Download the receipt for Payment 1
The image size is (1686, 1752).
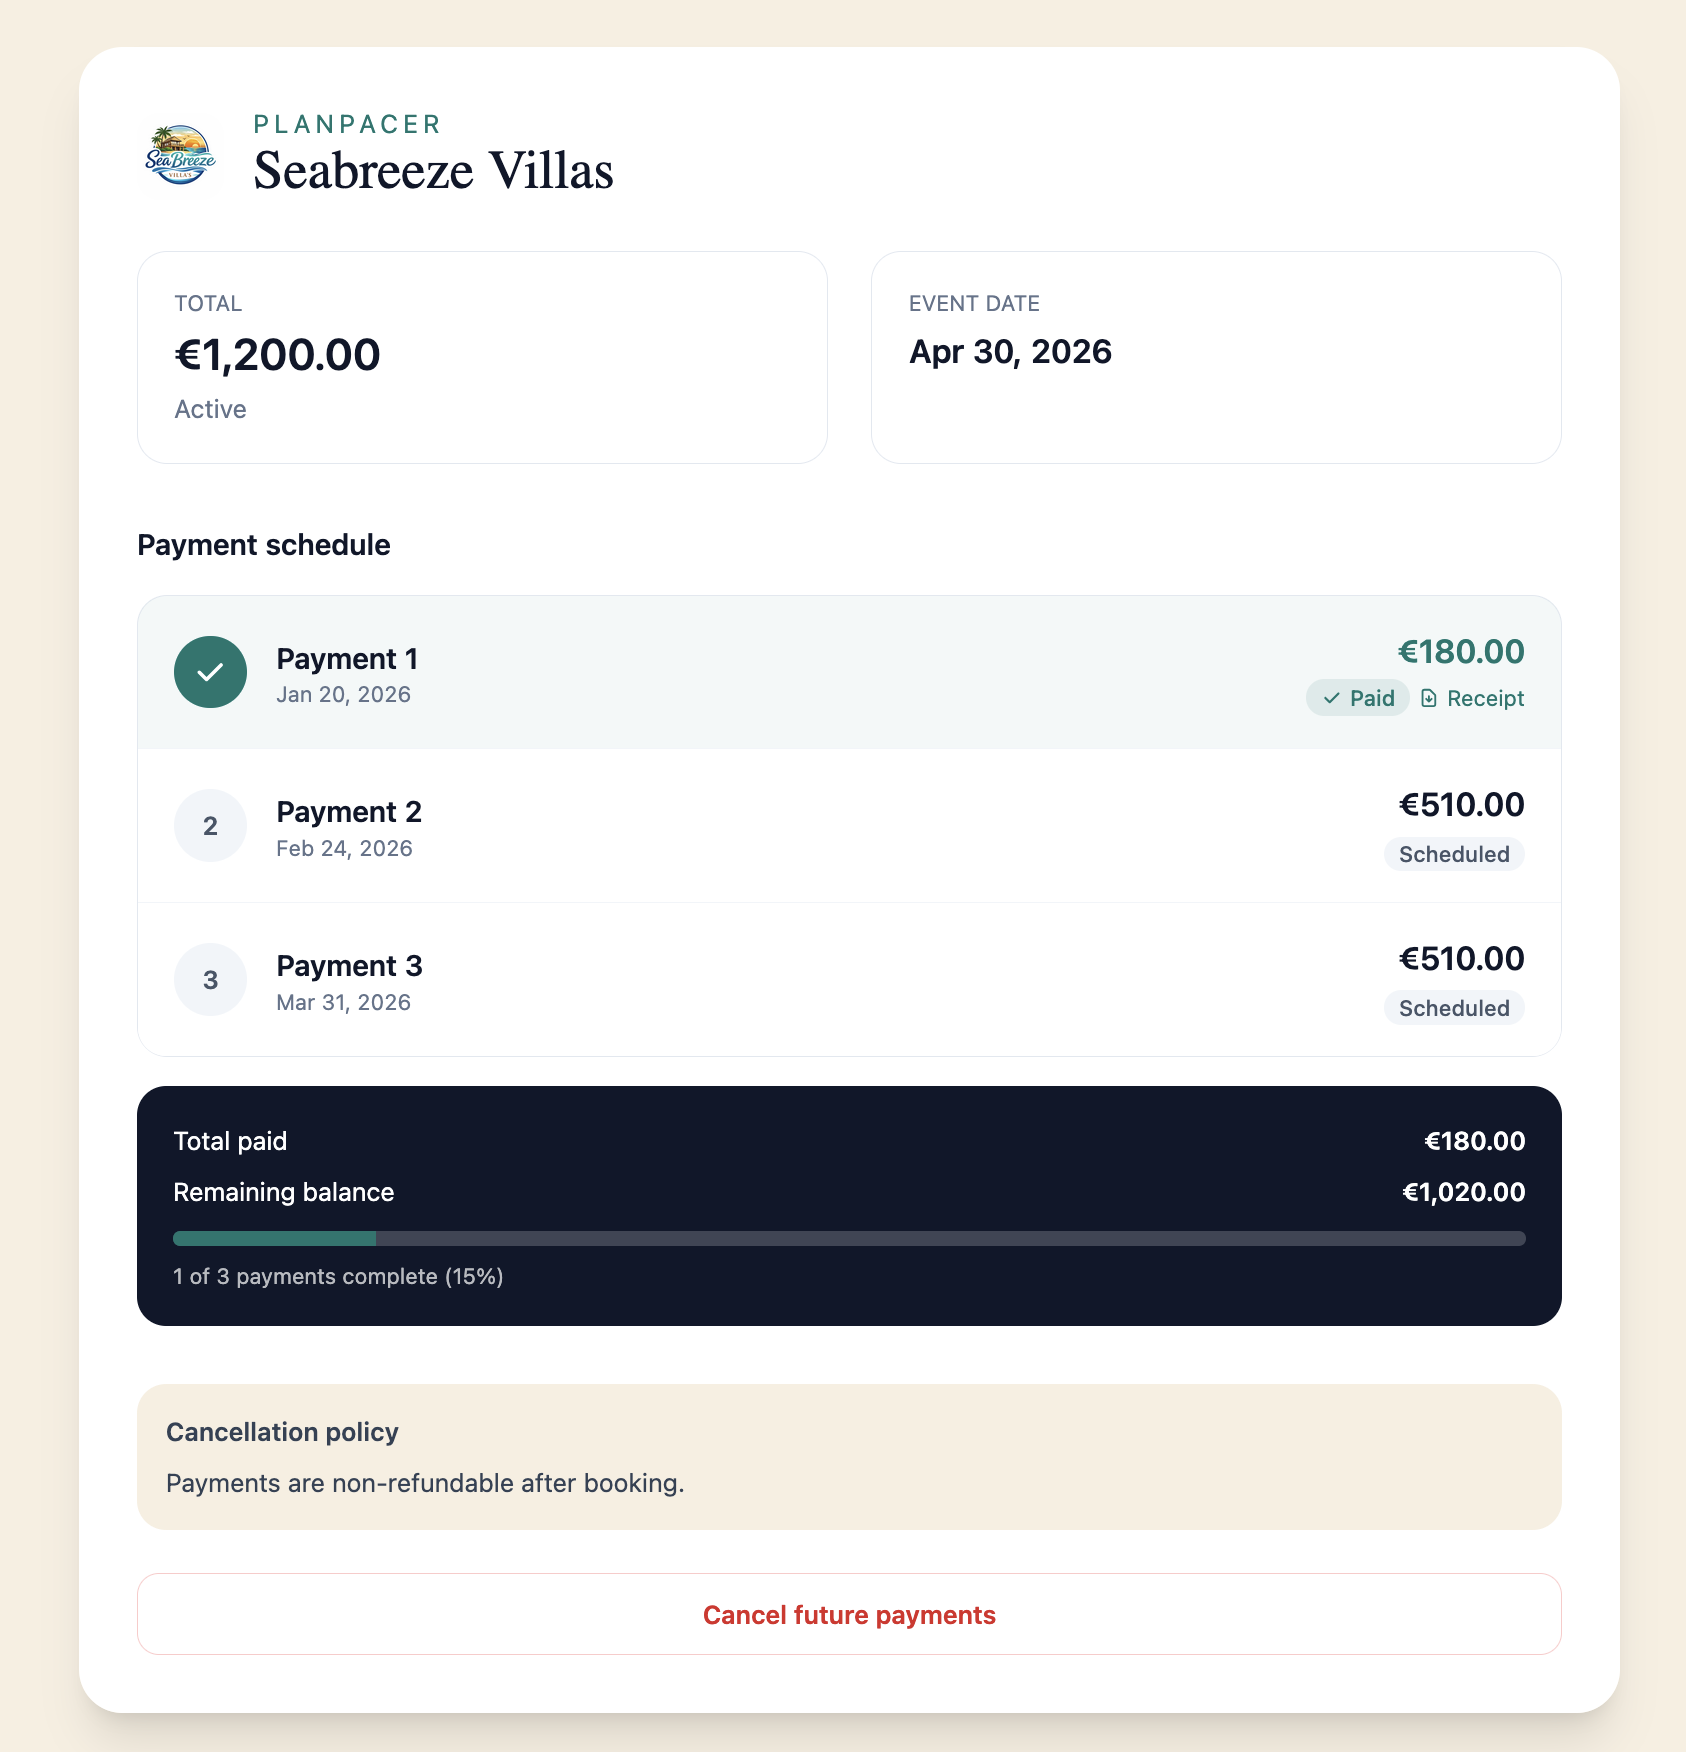pos(1472,698)
